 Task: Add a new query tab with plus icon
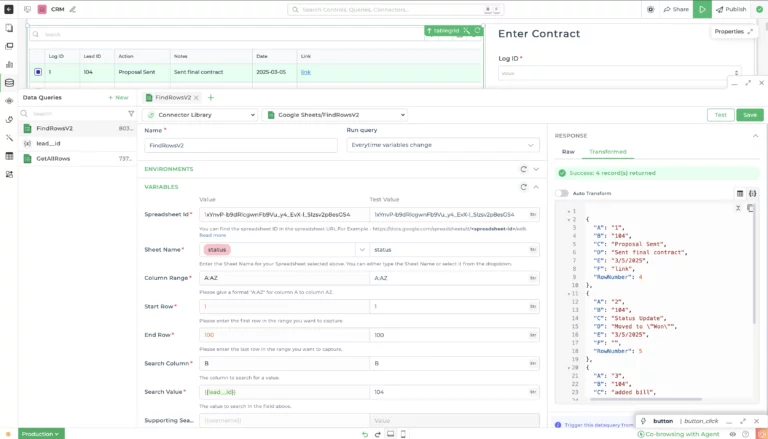tap(211, 98)
